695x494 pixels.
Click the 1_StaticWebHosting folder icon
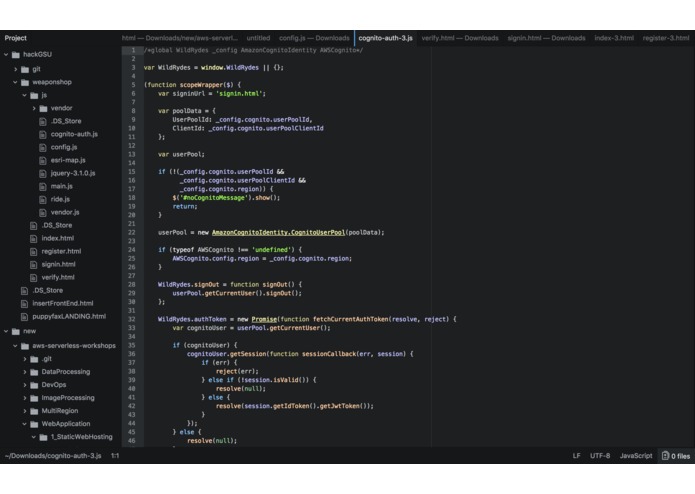point(43,437)
